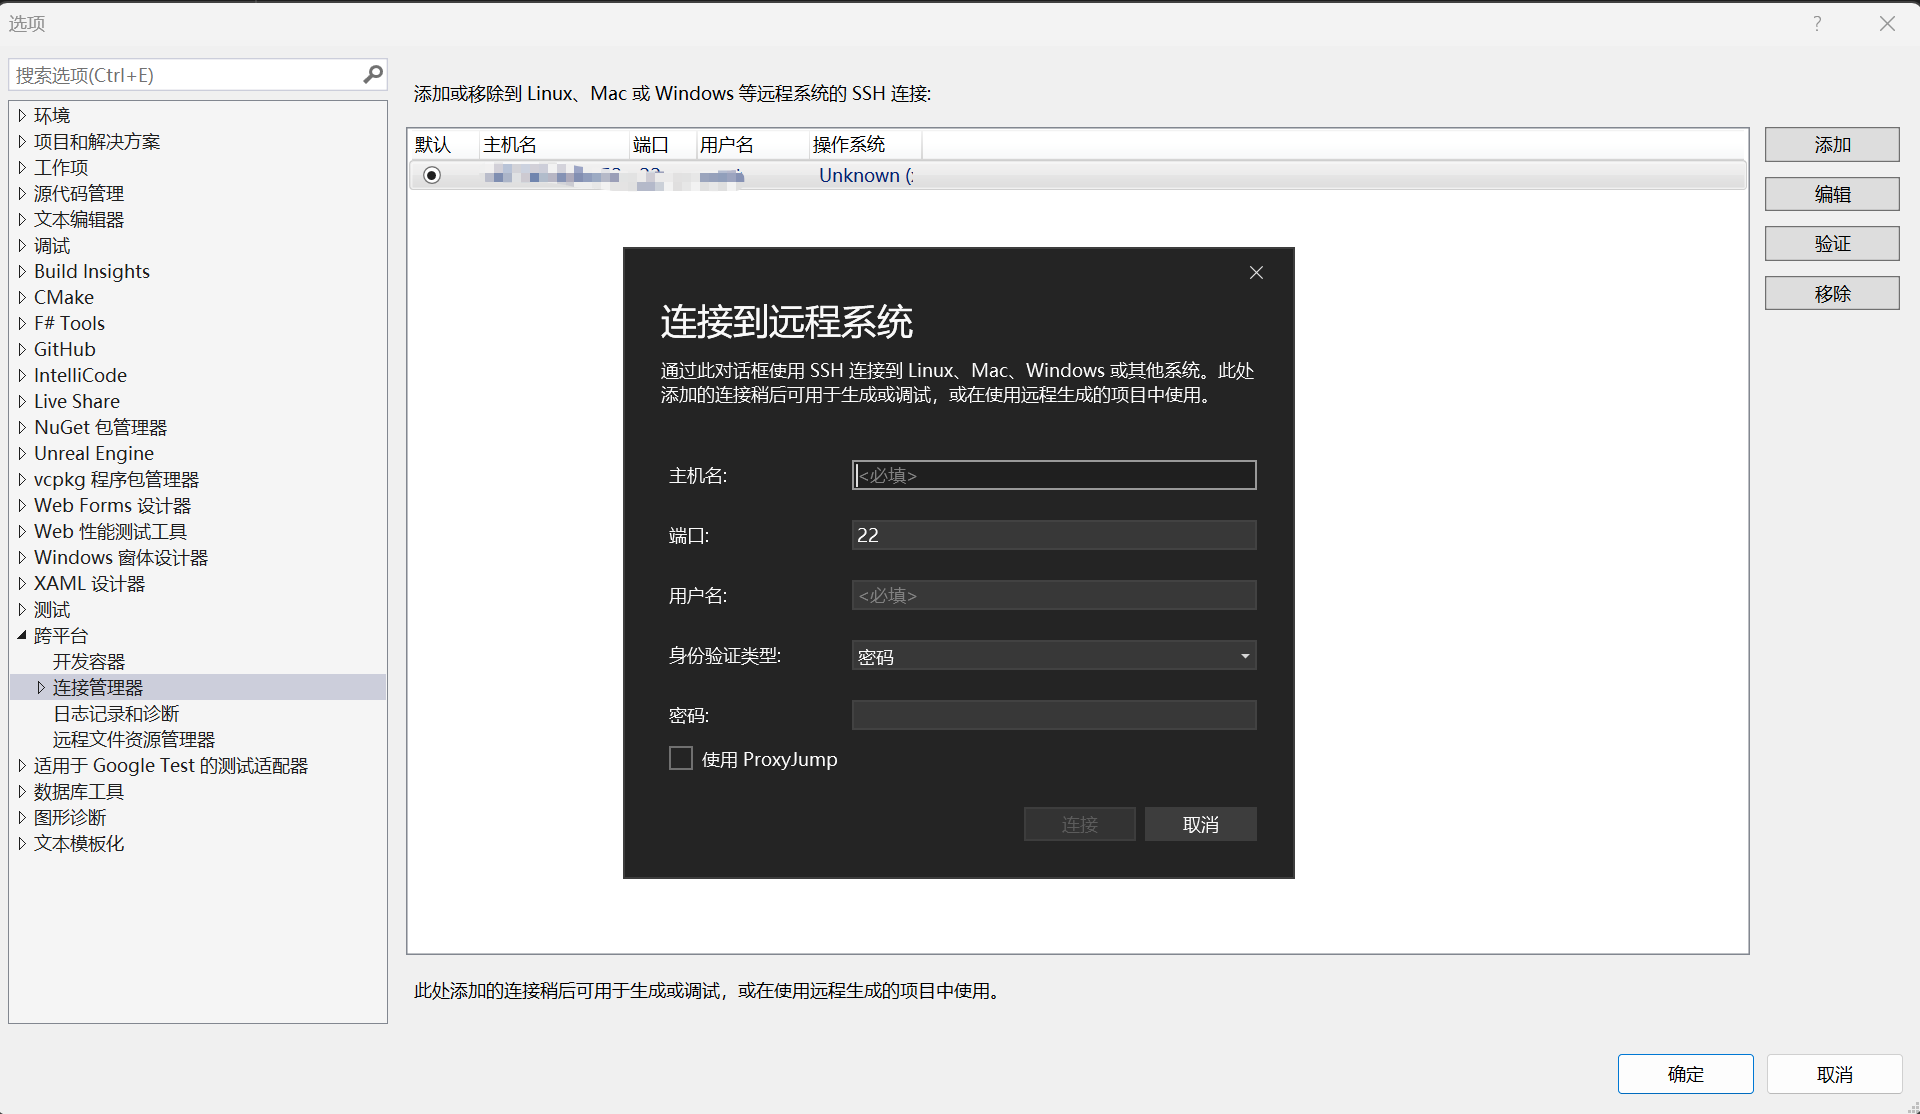The height and width of the screenshot is (1114, 1920).
Task: Select the default connection radio button
Action: click(x=432, y=175)
